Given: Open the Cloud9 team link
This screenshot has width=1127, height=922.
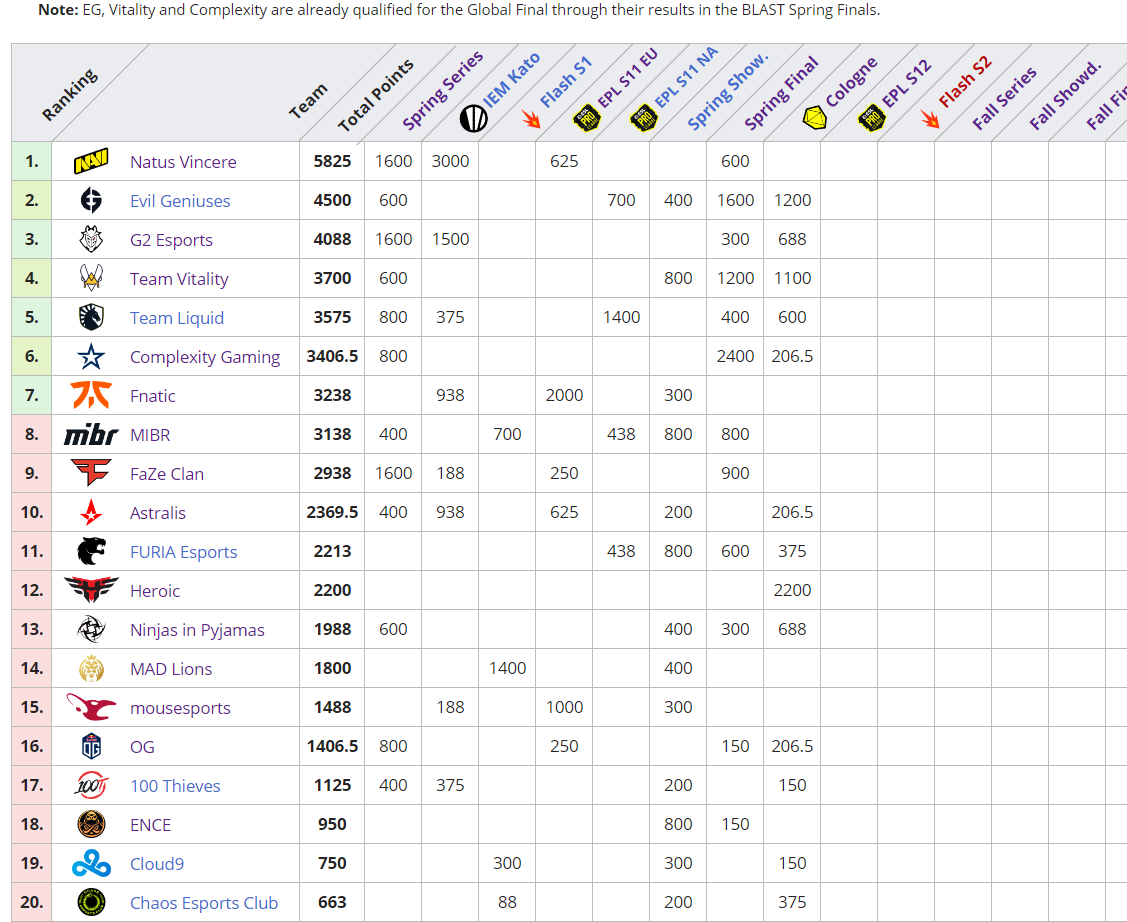Looking at the screenshot, I should pos(157,864).
